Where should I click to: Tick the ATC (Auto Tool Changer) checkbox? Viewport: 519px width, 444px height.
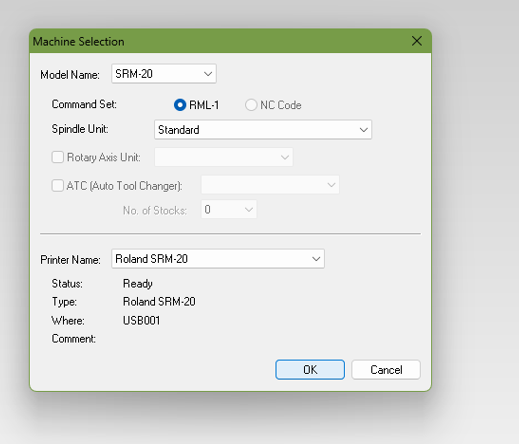58,185
